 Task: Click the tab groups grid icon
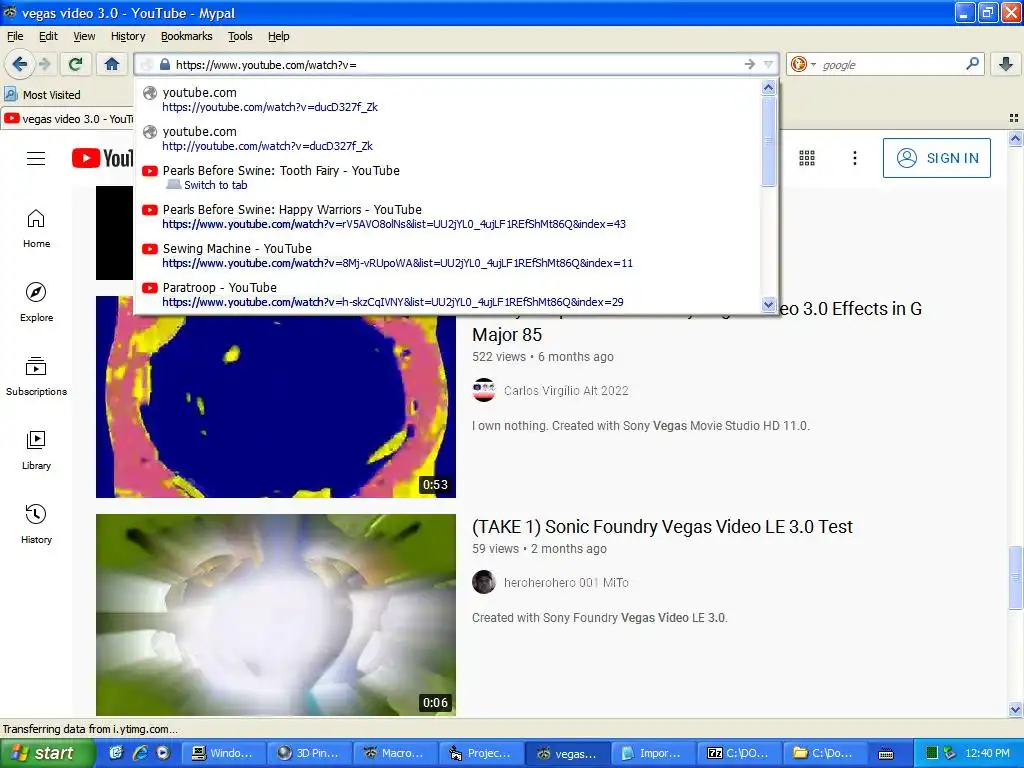point(1014,118)
